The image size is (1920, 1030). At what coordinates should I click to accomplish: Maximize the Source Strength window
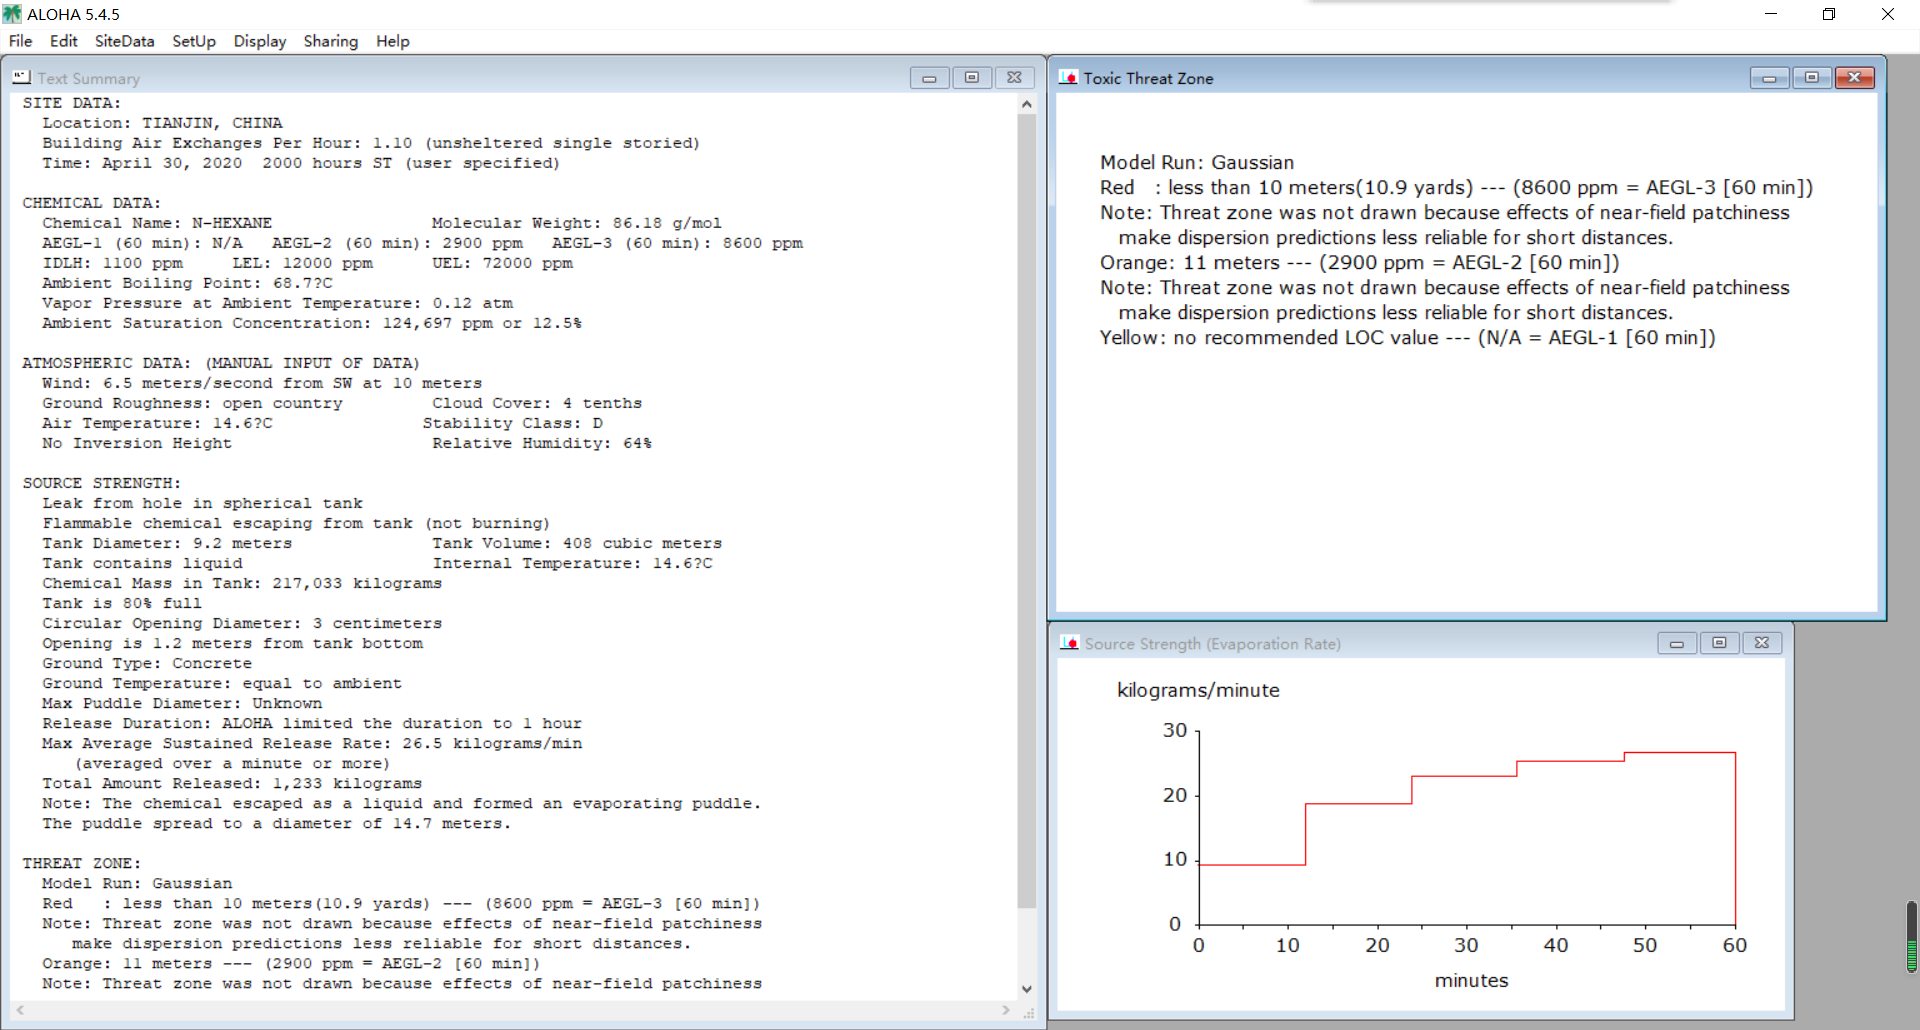pyautogui.click(x=1719, y=643)
